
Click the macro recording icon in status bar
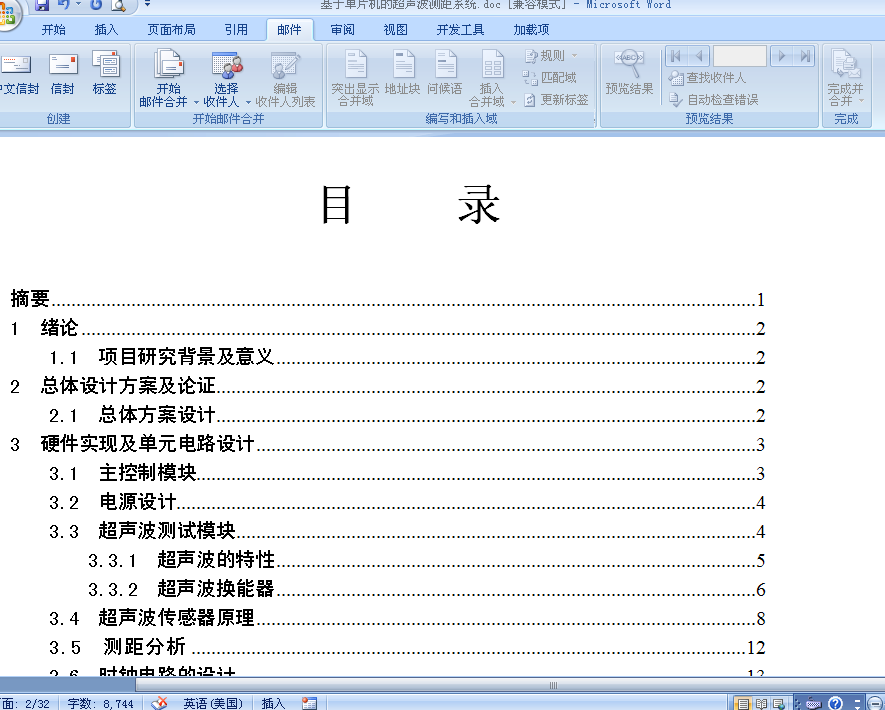[x=309, y=703]
